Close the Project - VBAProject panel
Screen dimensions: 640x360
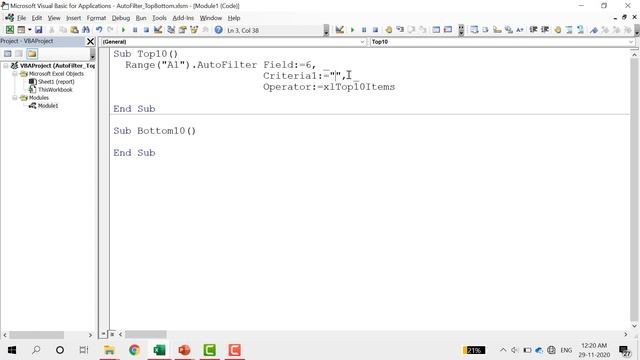90,41
